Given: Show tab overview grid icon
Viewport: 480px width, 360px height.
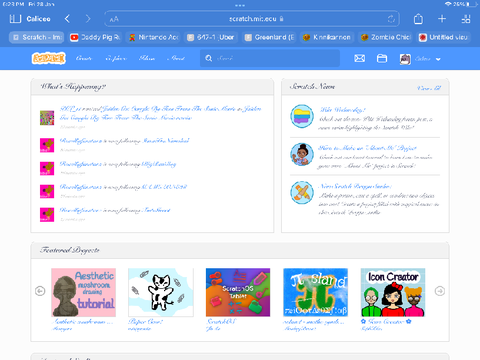Looking at the screenshot, I should pos(466,19).
